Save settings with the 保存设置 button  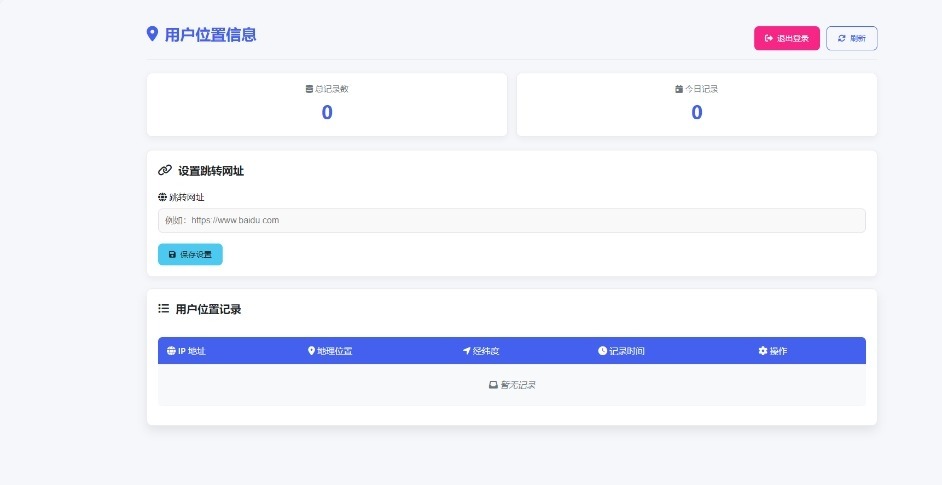(190, 254)
